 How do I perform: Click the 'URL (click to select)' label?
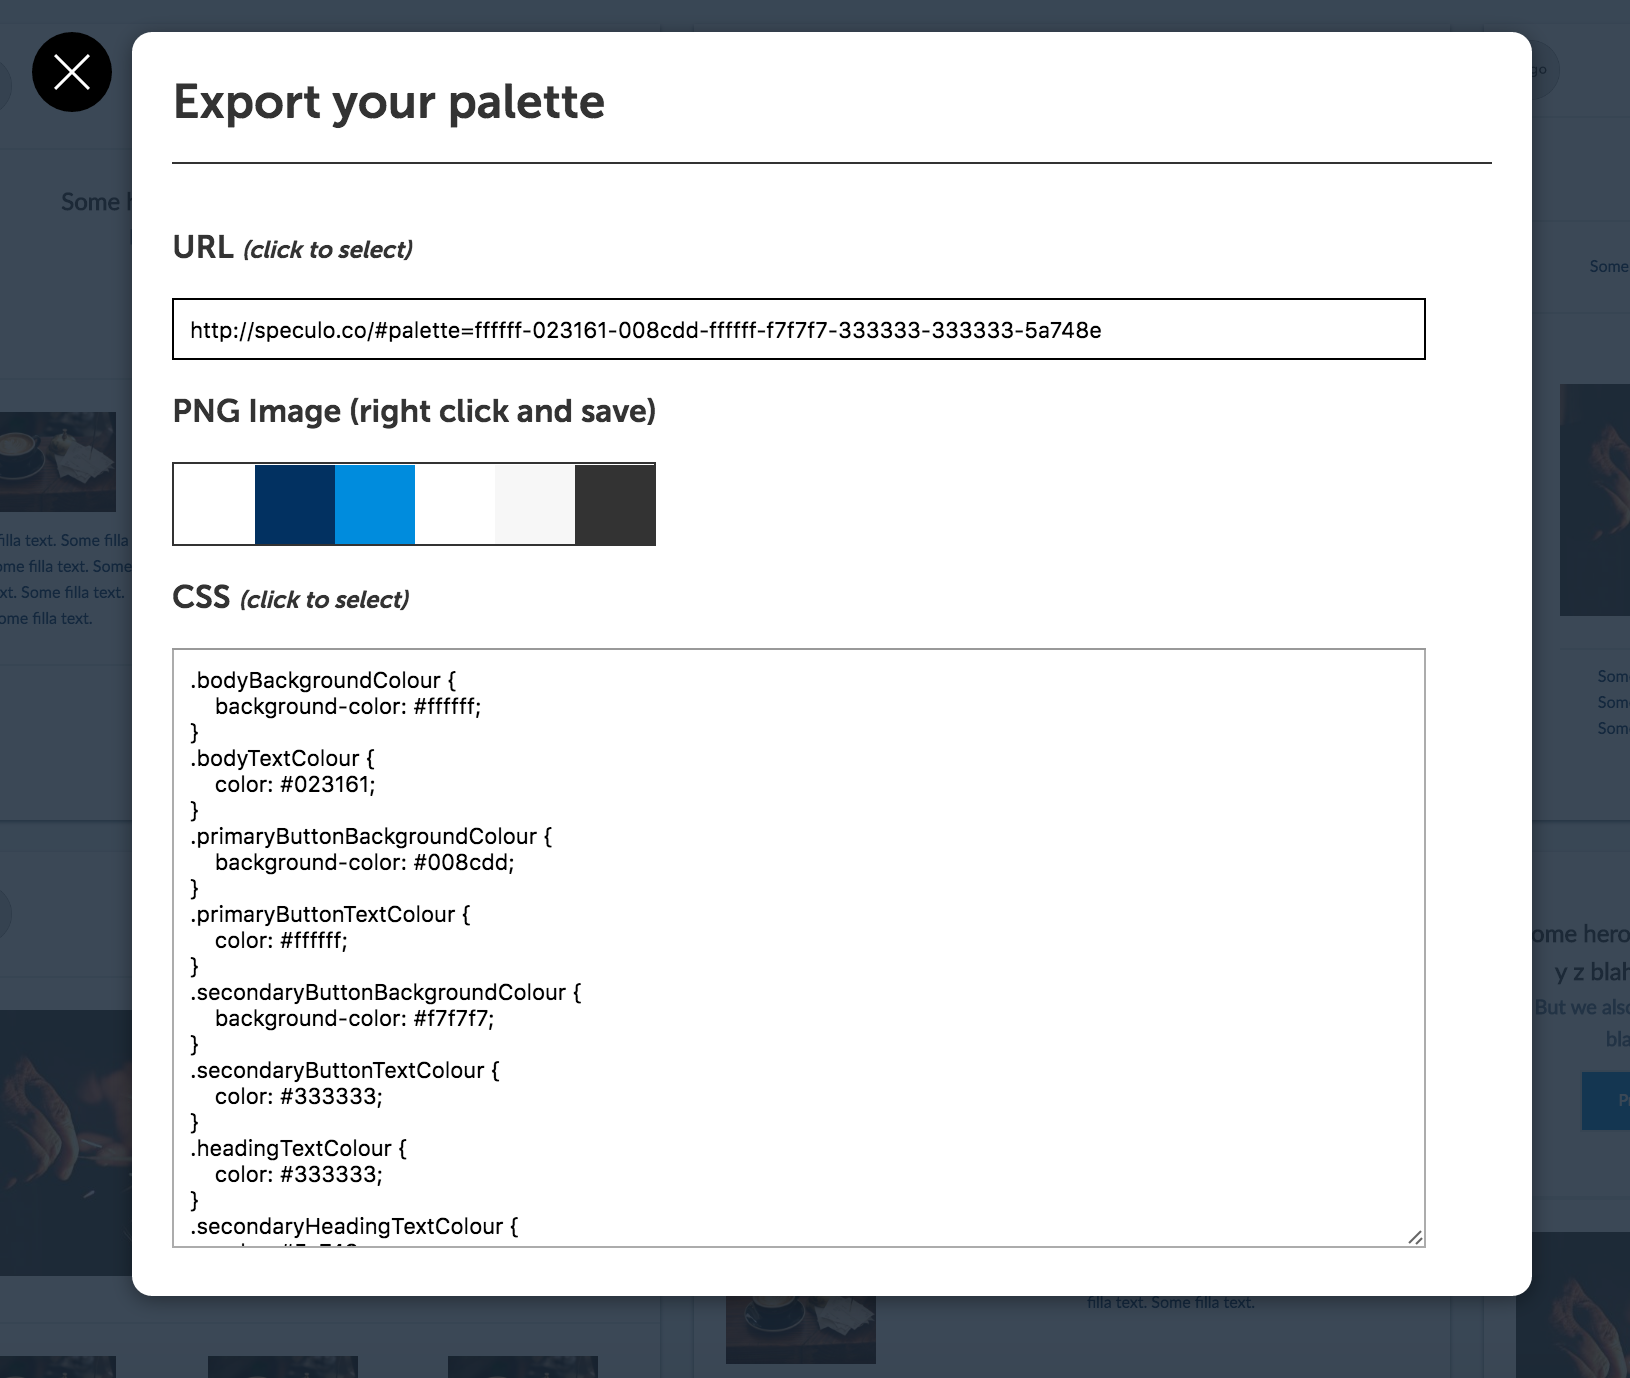point(292,248)
